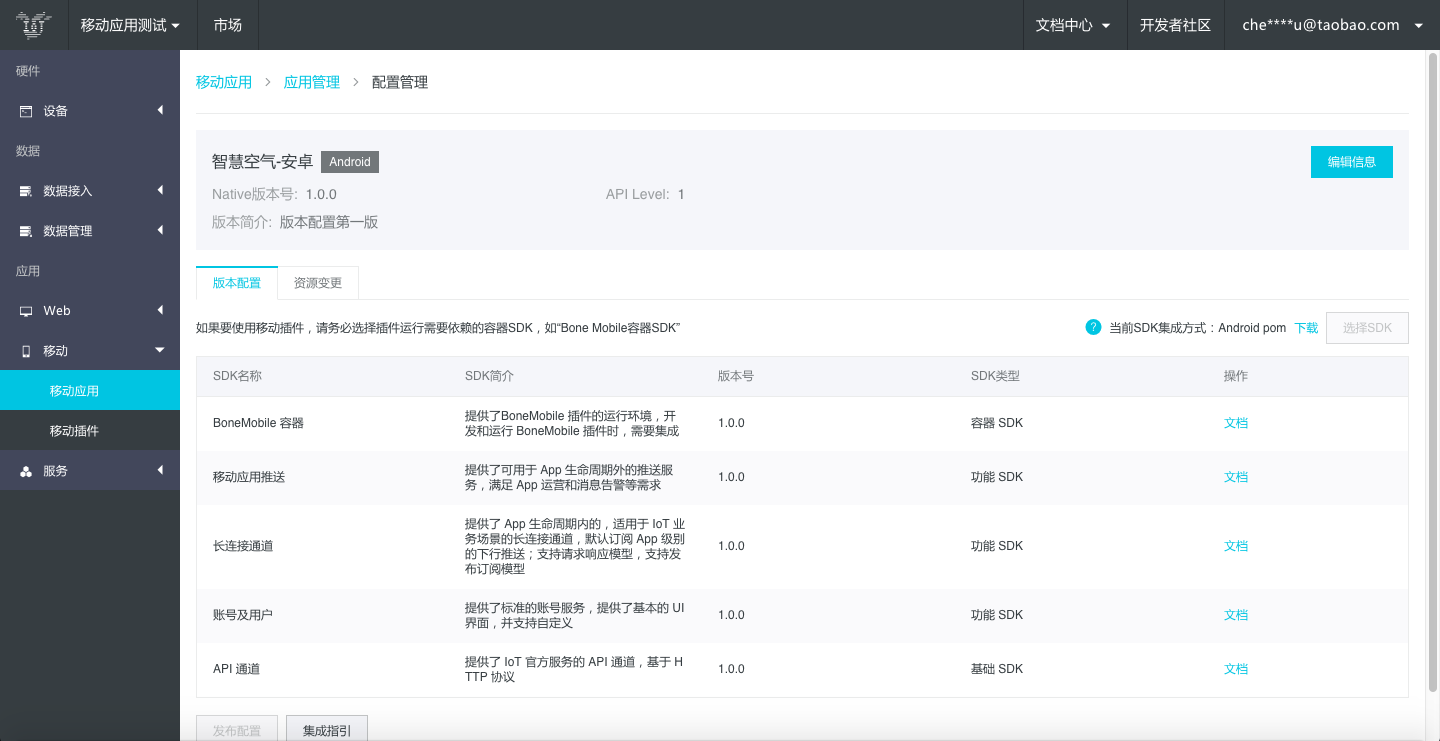Expand the Web sidebar arrow

[160, 310]
